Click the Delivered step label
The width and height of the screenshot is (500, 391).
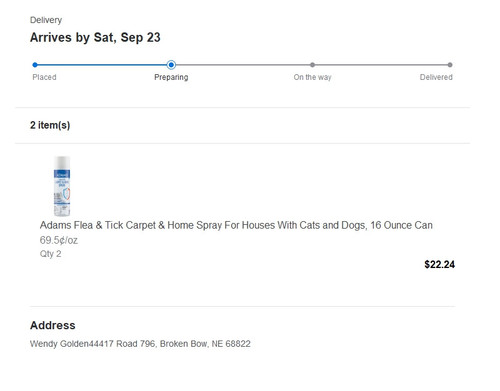click(436, 77)
